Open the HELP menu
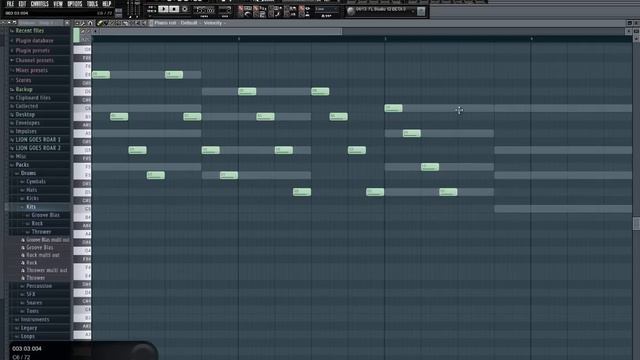The image size is (640, 360). [107, 4]
